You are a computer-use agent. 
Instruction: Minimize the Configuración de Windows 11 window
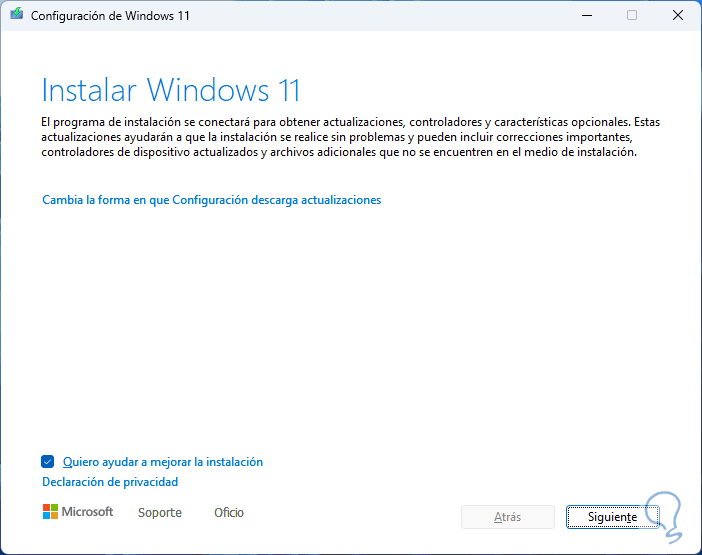(x=587, y=15)
